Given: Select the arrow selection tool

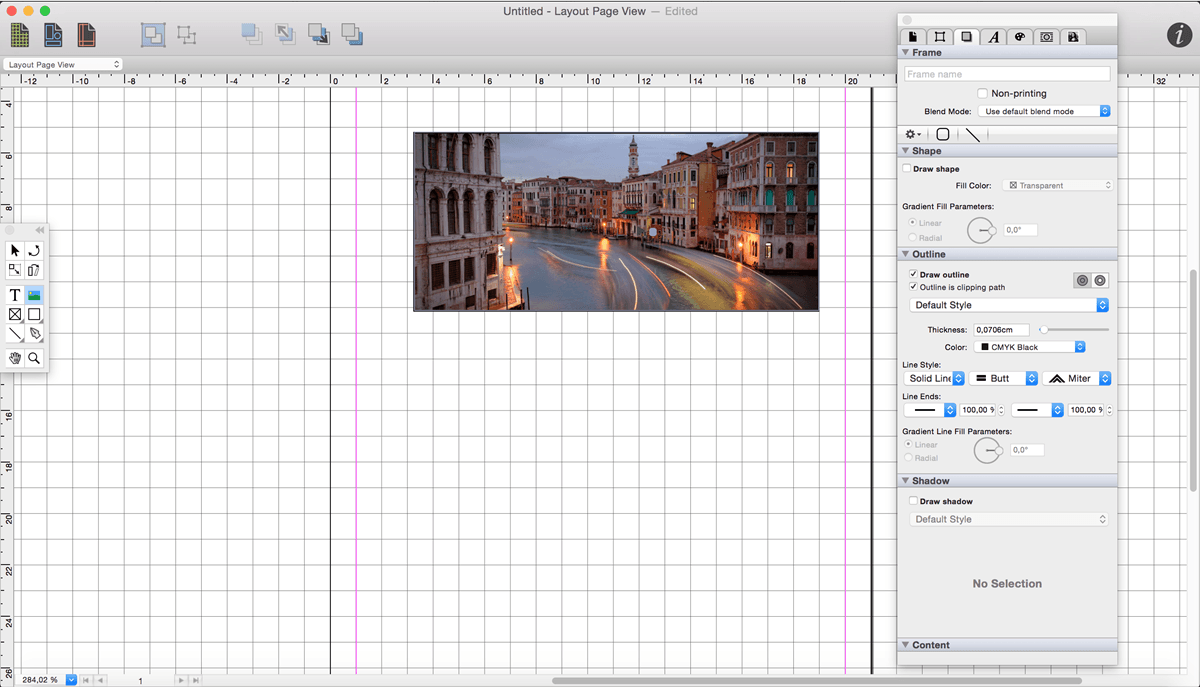Looking at the screenshot, I should (x=15, y=250).
